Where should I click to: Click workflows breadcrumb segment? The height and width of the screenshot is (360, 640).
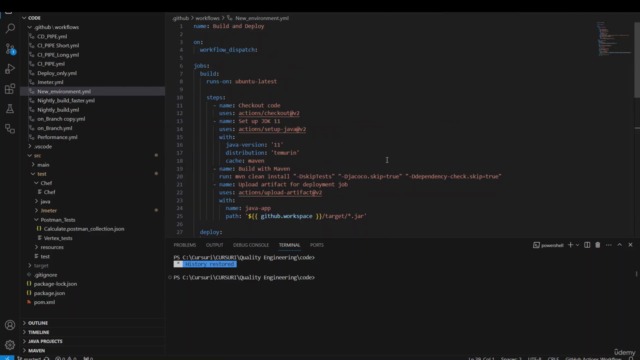[x=207, y=18]
